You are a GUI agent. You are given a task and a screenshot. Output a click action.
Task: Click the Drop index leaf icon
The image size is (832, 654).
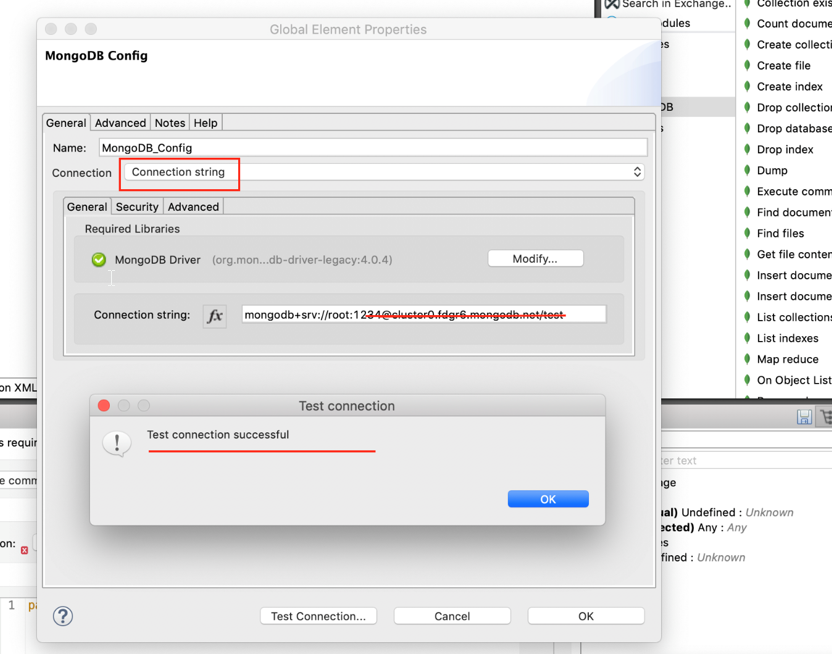click(x=747, y=149)
